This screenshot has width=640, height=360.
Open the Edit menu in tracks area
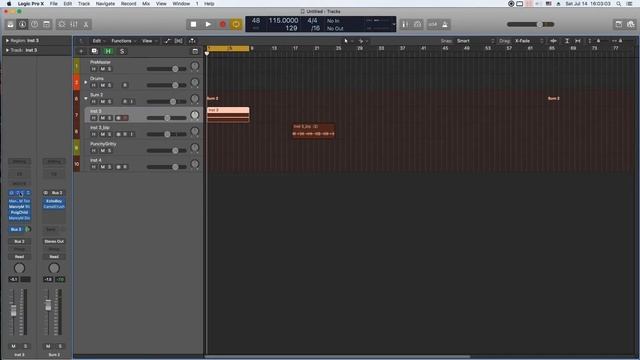(98, 41)
